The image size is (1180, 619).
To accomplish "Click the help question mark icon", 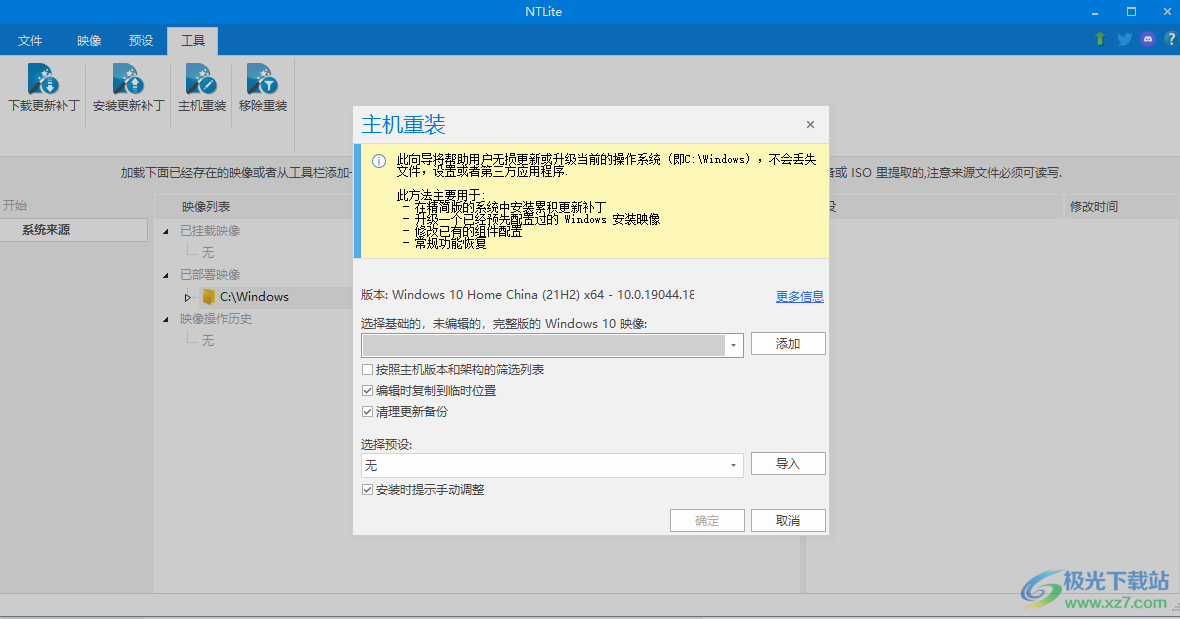I will 1171,39.
